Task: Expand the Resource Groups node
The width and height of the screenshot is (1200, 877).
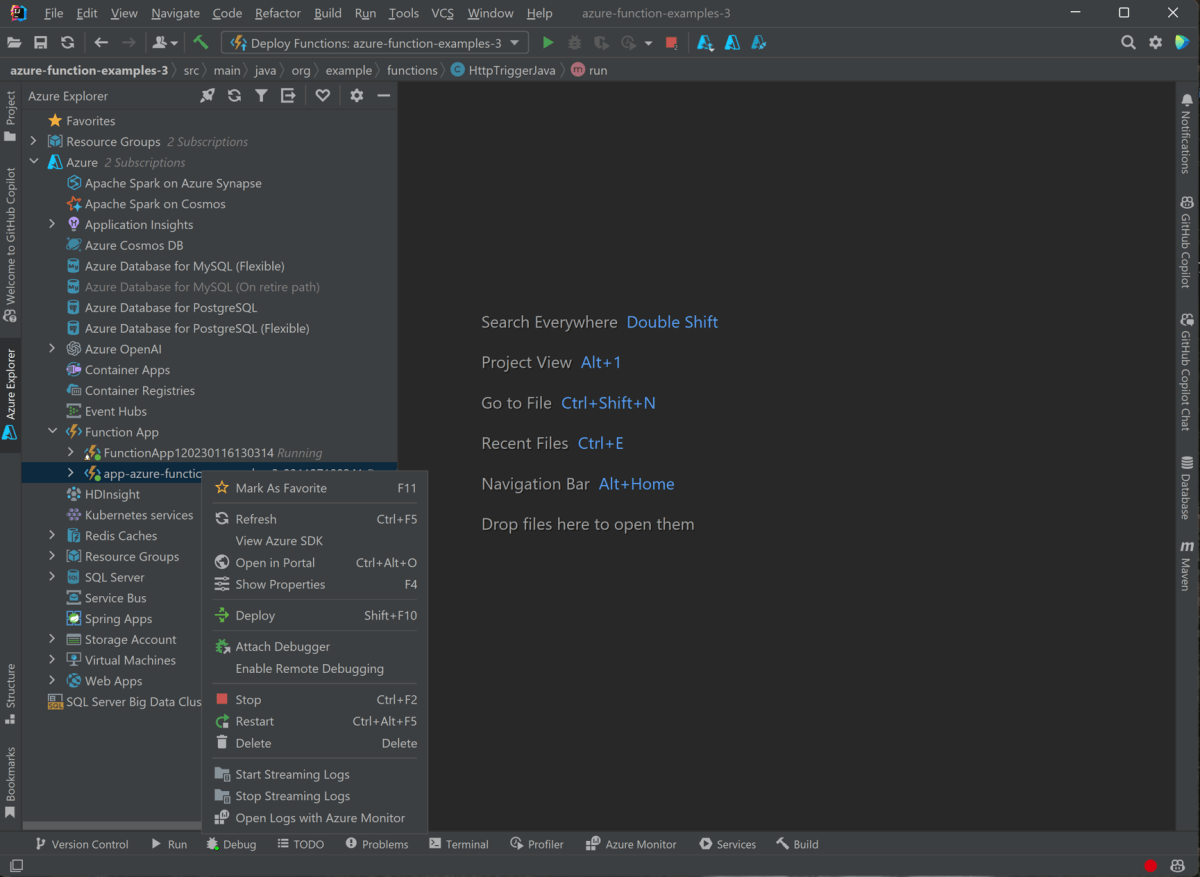Action: point(32,141)
